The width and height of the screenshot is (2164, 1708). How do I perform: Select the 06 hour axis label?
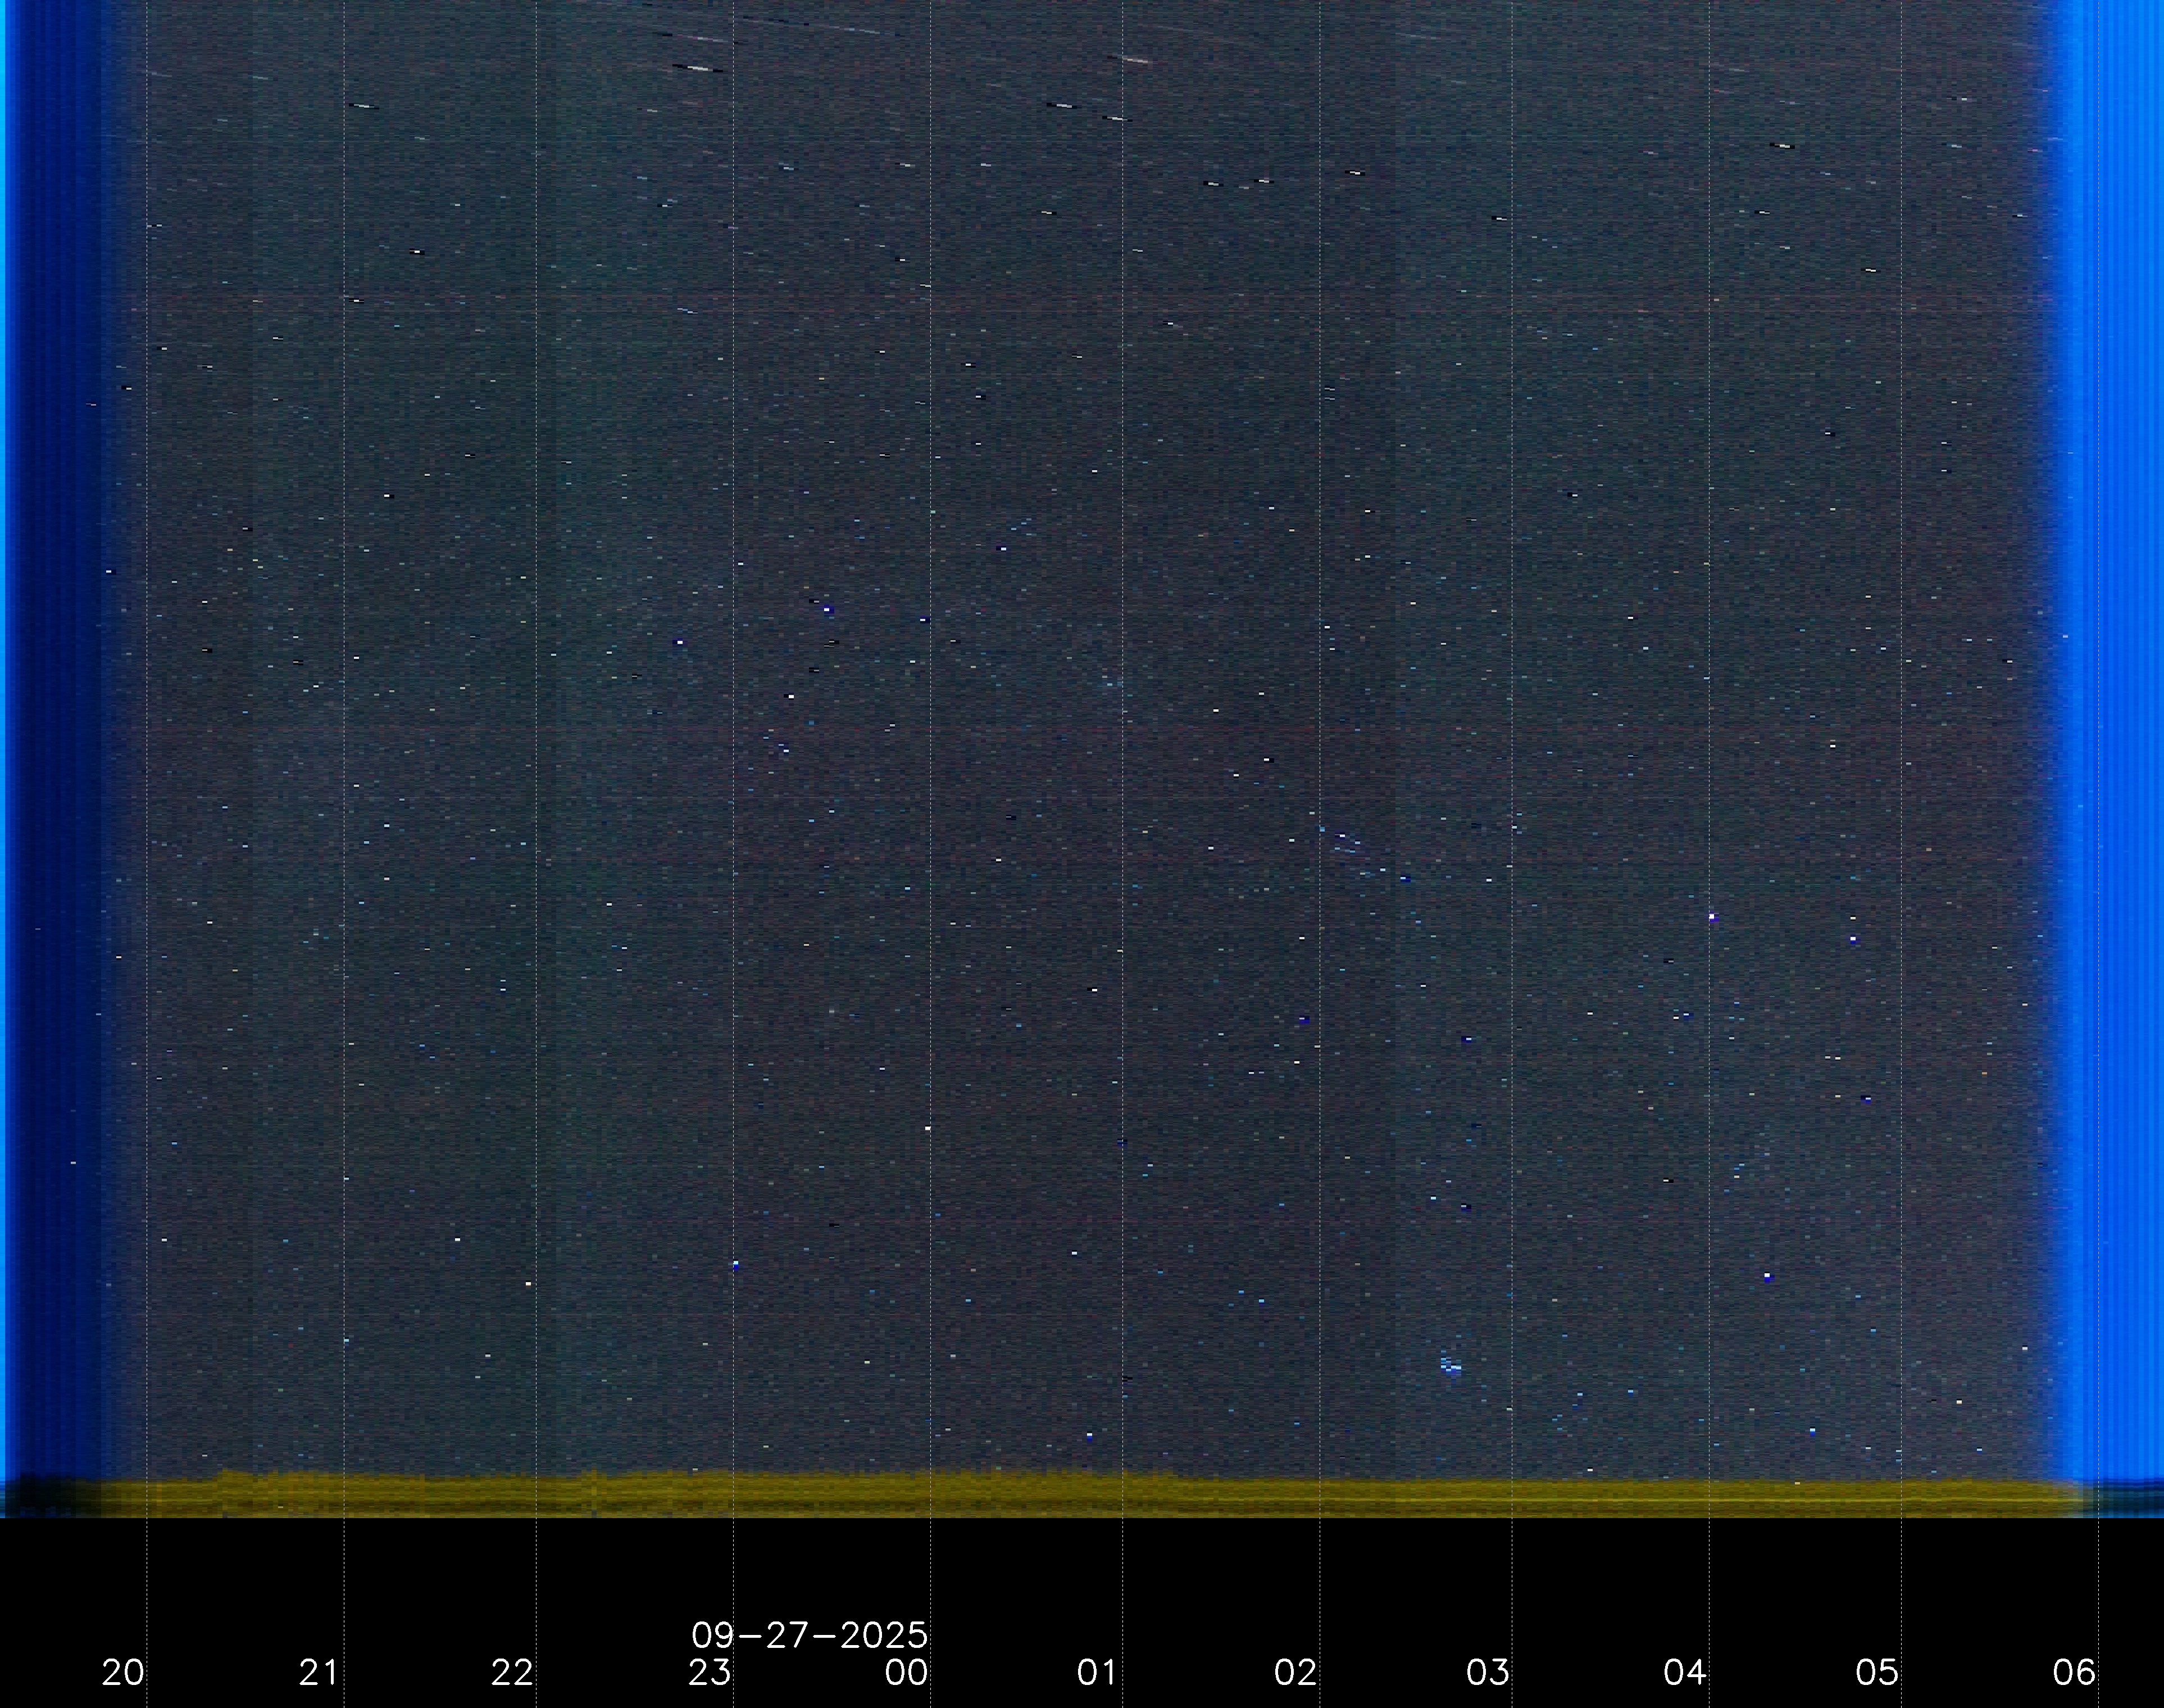click(2073, 1672)
